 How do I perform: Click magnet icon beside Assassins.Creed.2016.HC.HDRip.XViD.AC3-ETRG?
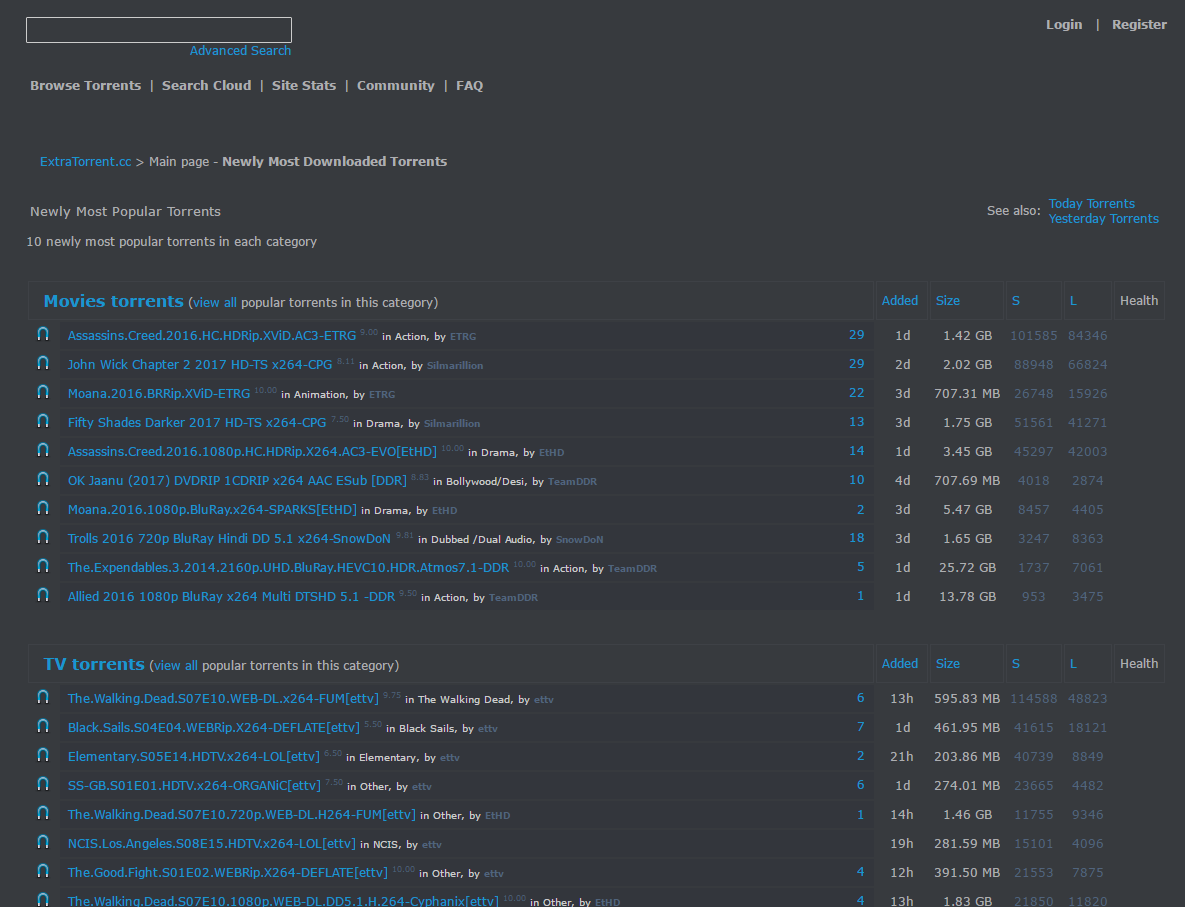tap(43, 335)
